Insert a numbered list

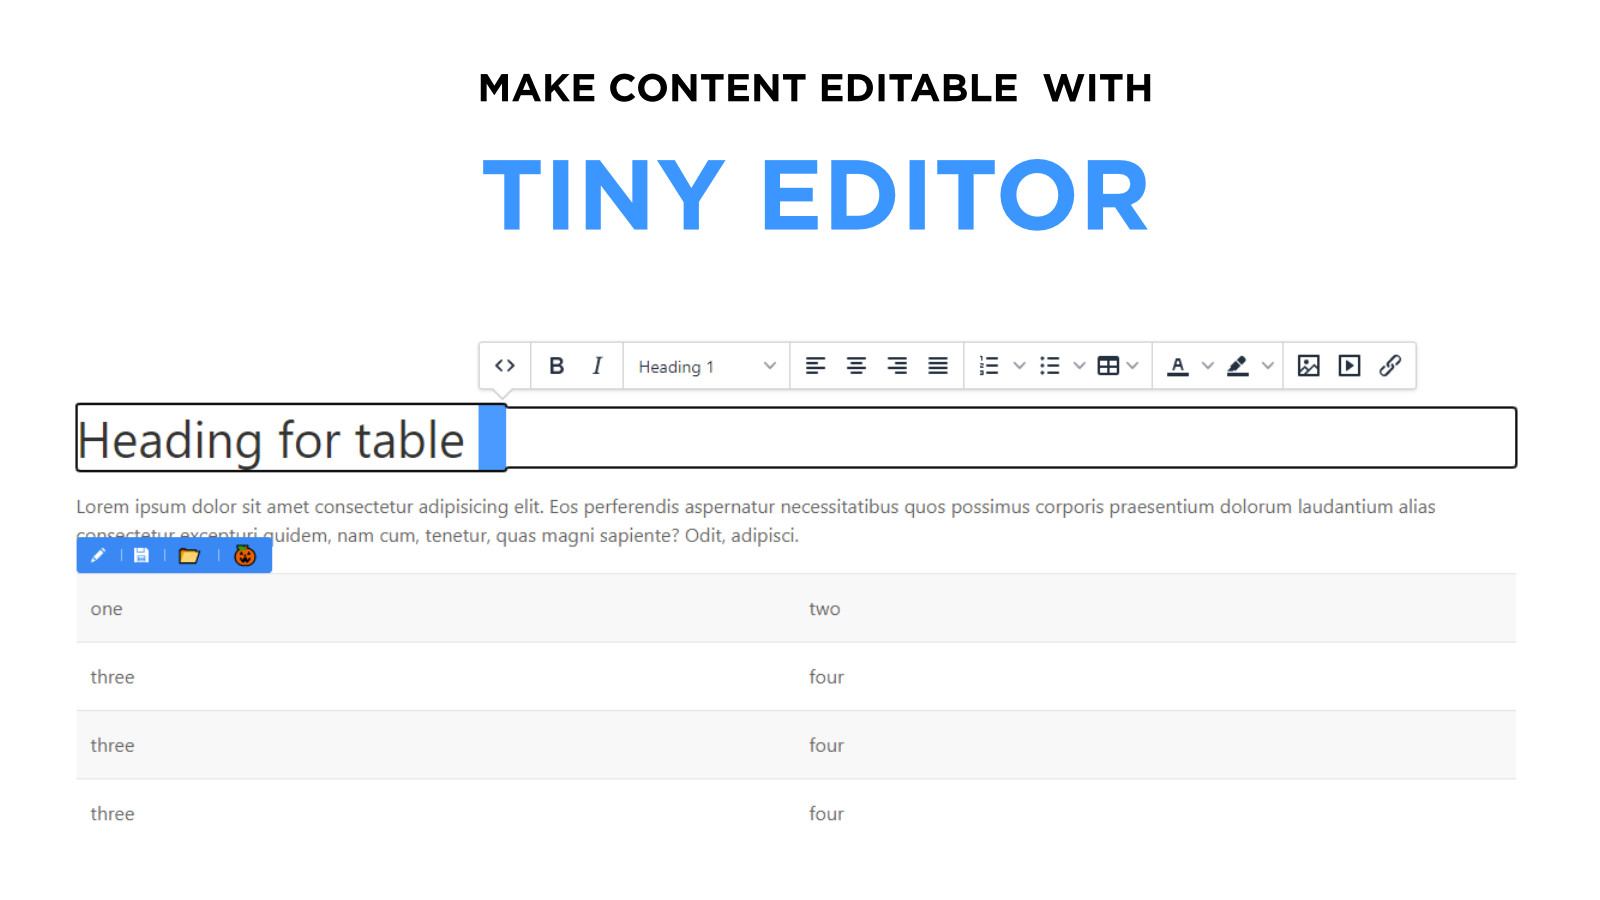coord(989,366)
